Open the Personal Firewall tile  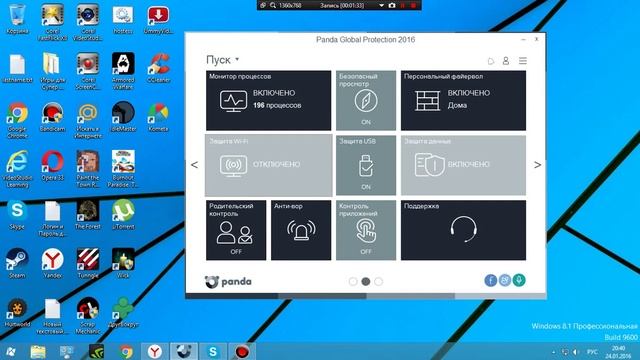coord(463,100)
